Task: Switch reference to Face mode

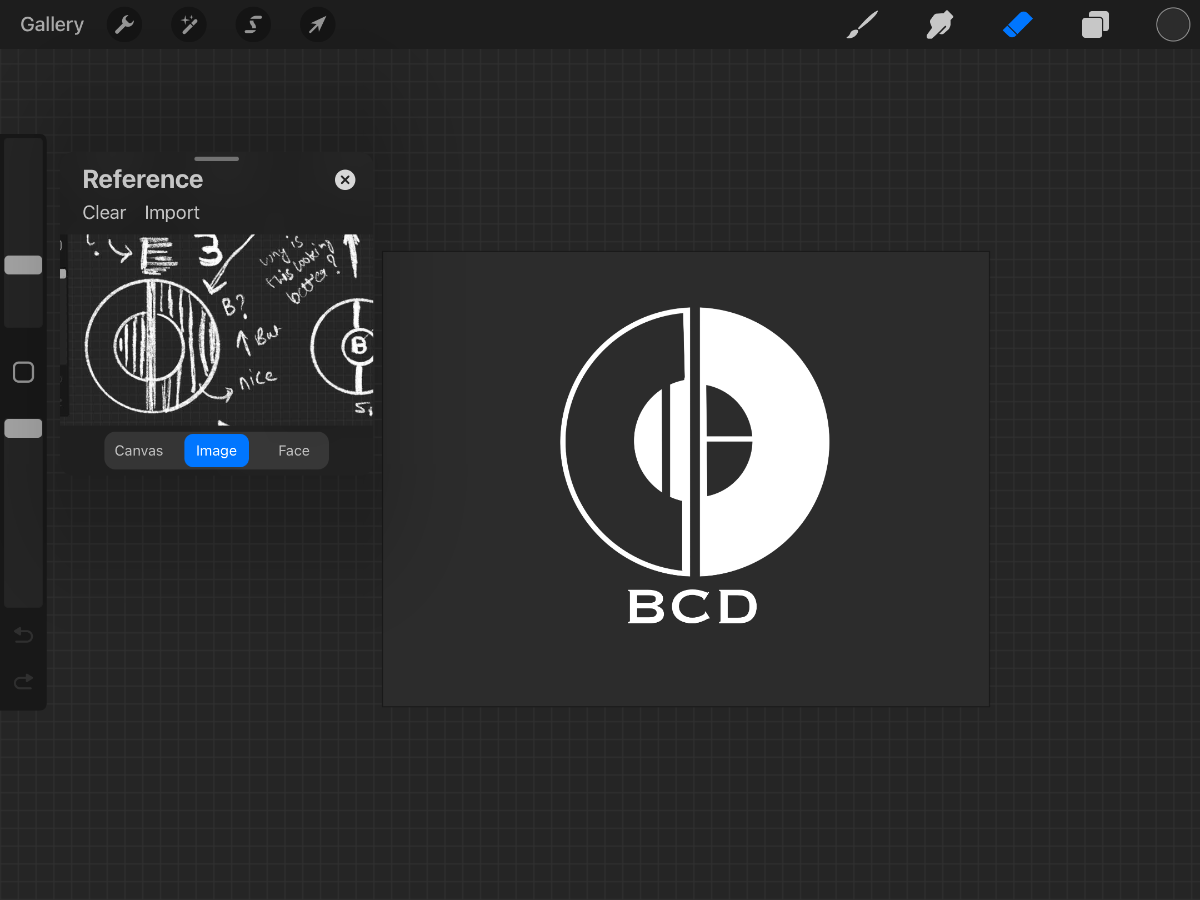Action: click(294, 451)
